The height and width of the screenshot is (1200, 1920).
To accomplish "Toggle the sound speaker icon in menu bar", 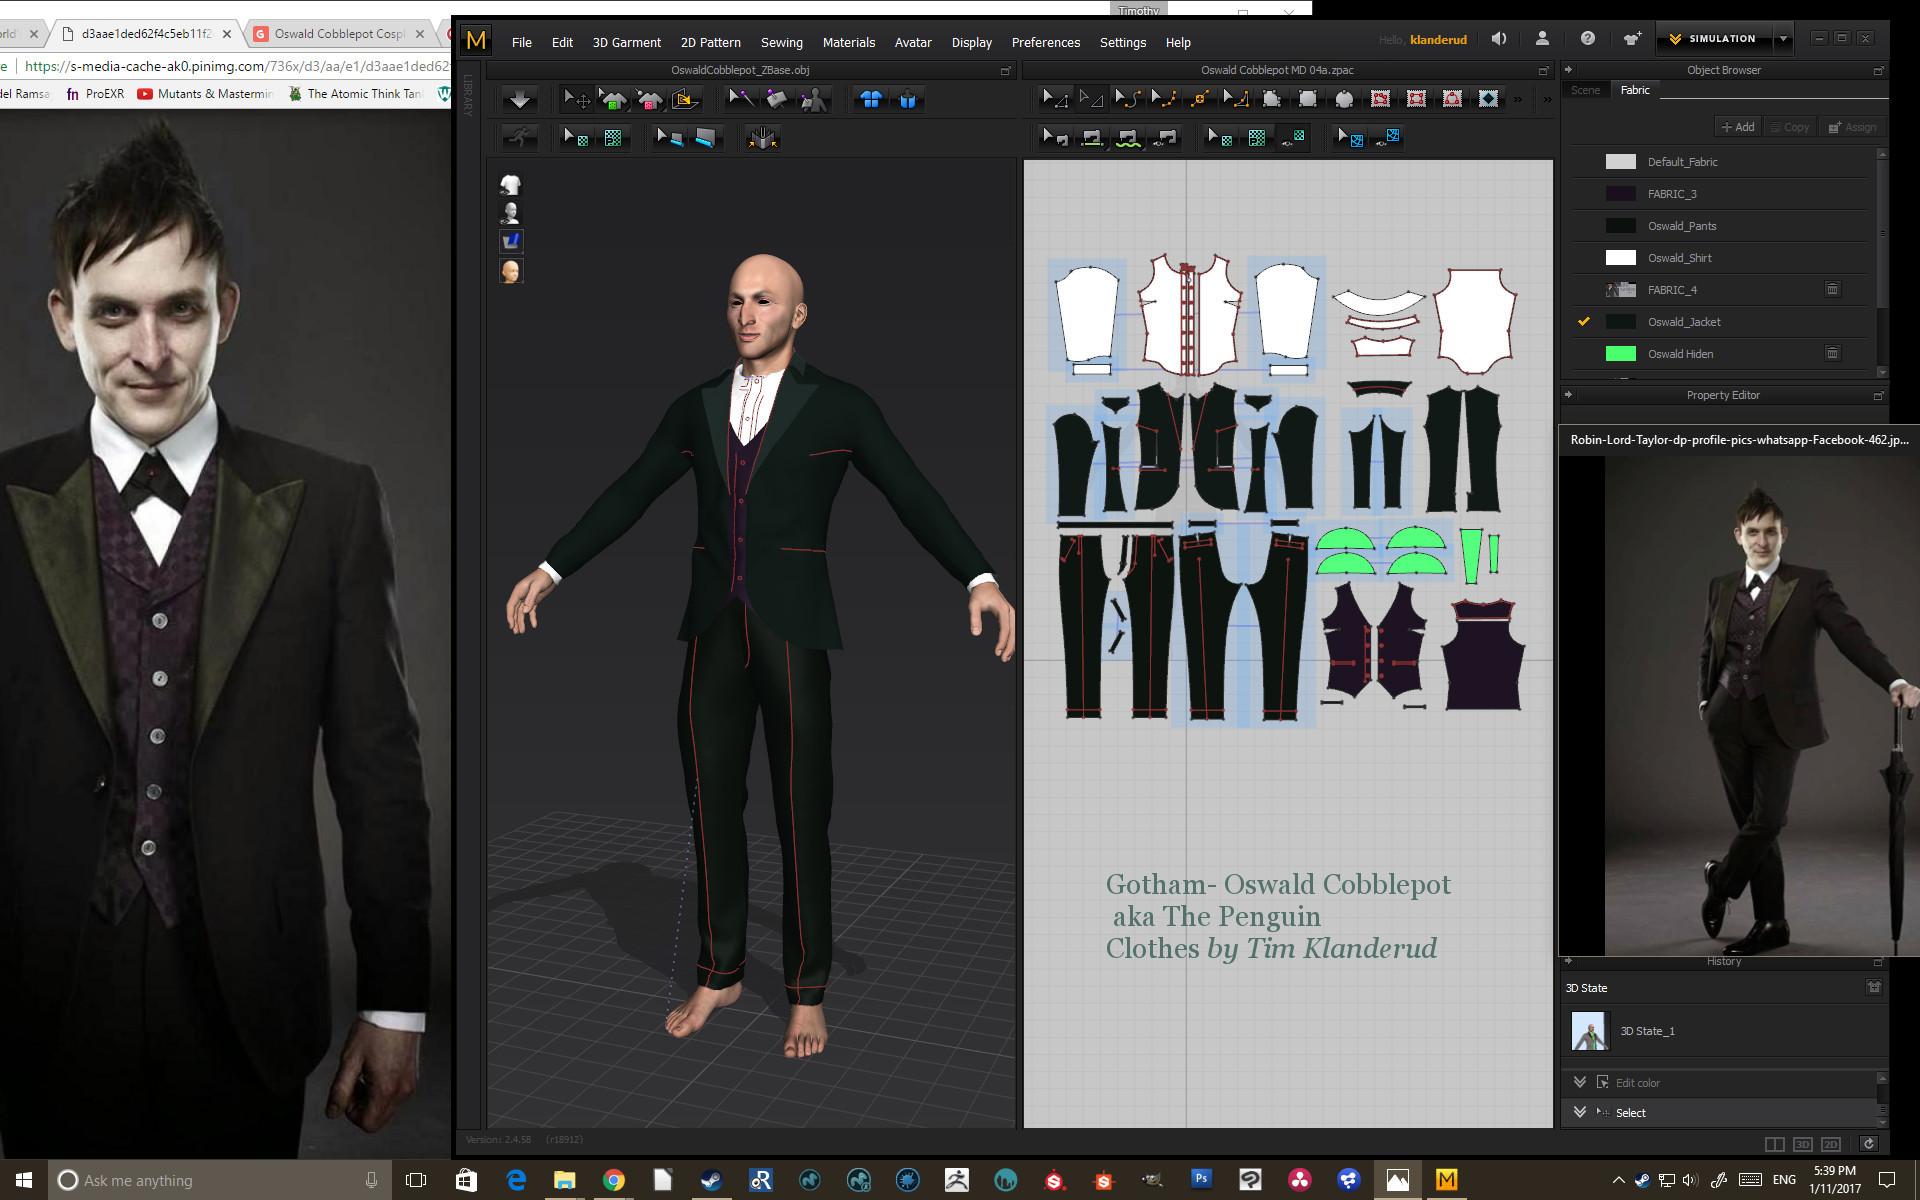I will click(1499, 39).
